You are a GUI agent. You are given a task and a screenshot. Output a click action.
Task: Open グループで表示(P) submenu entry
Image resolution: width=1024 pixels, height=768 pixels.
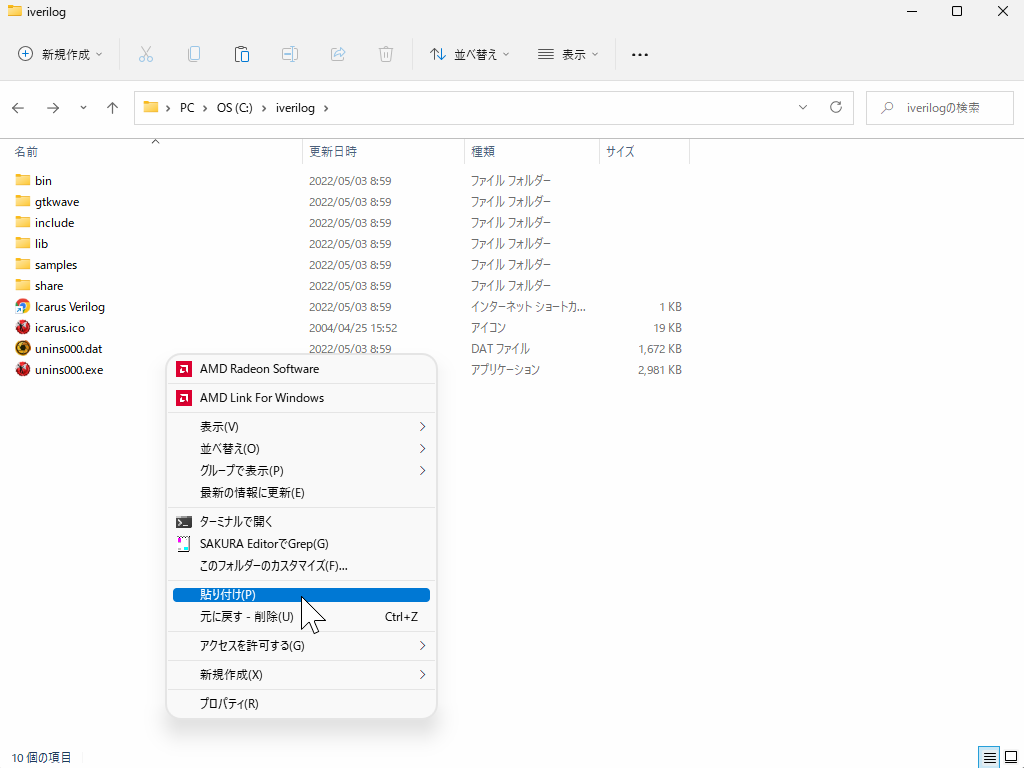point(301,470)
